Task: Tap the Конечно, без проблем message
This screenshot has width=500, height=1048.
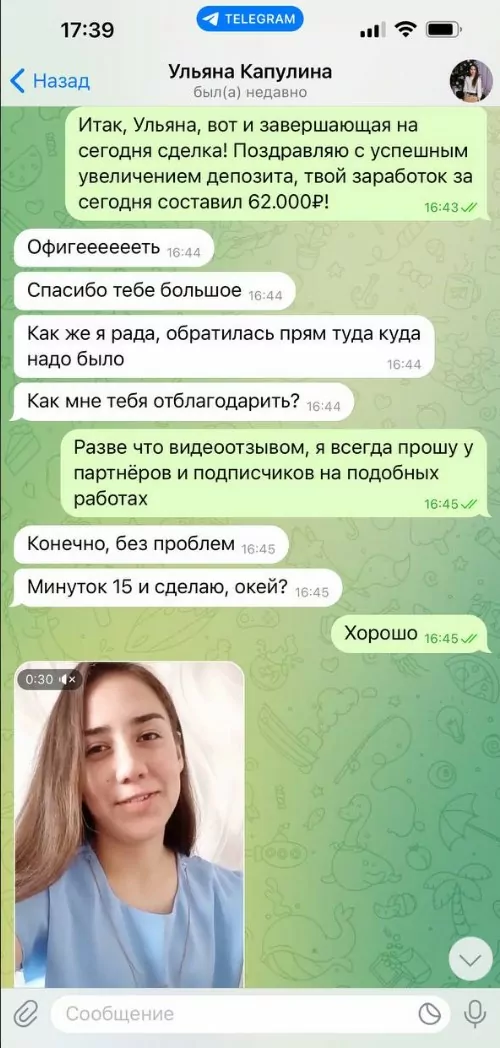Action: click(x=150, y=545)
